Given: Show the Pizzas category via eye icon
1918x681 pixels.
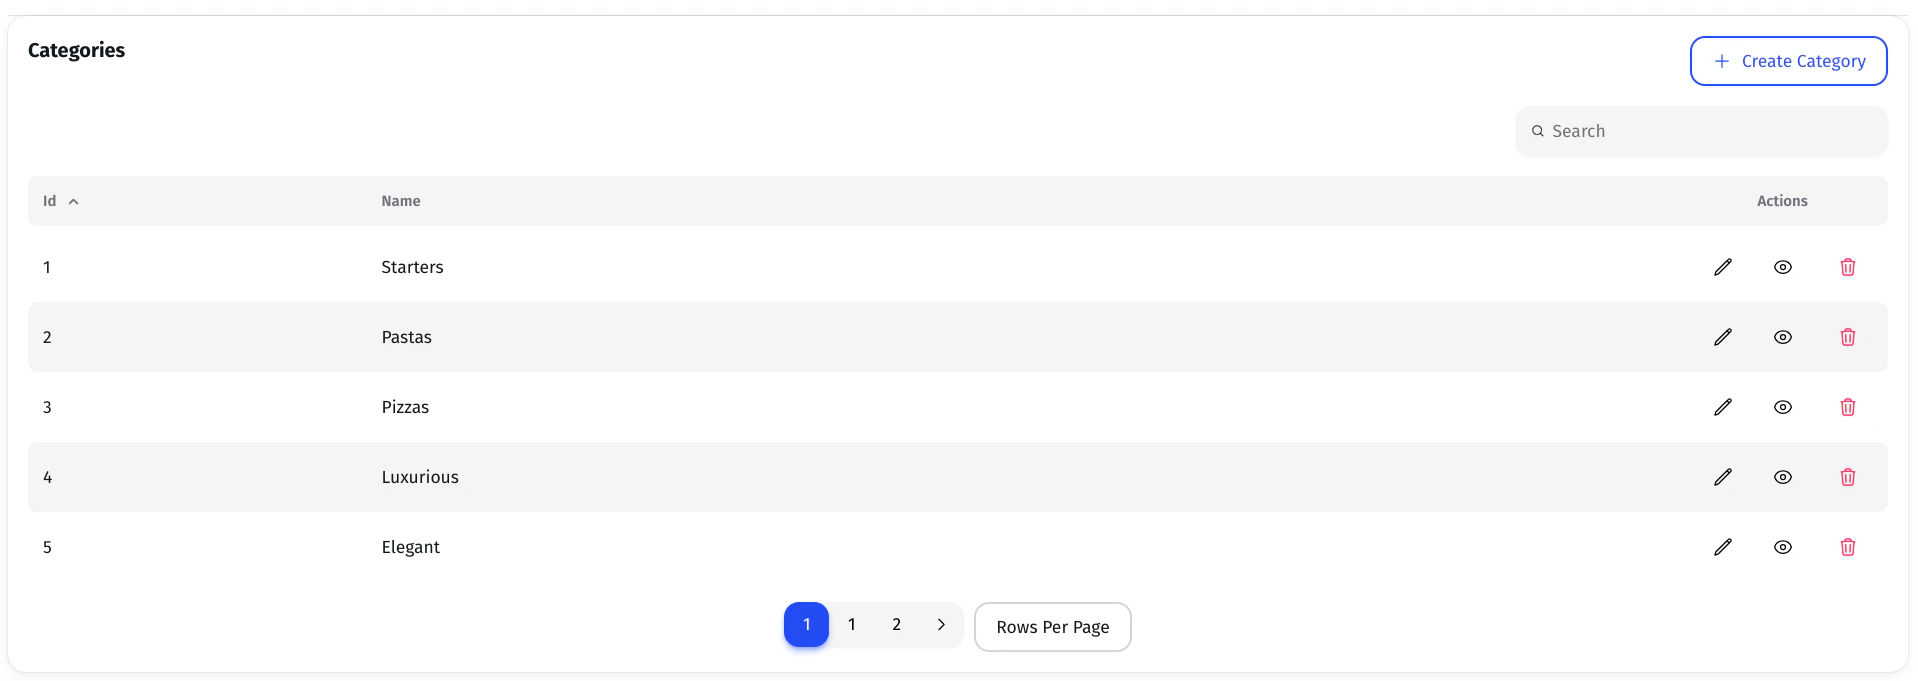Looking at the screenshot, I should 1783,407.
